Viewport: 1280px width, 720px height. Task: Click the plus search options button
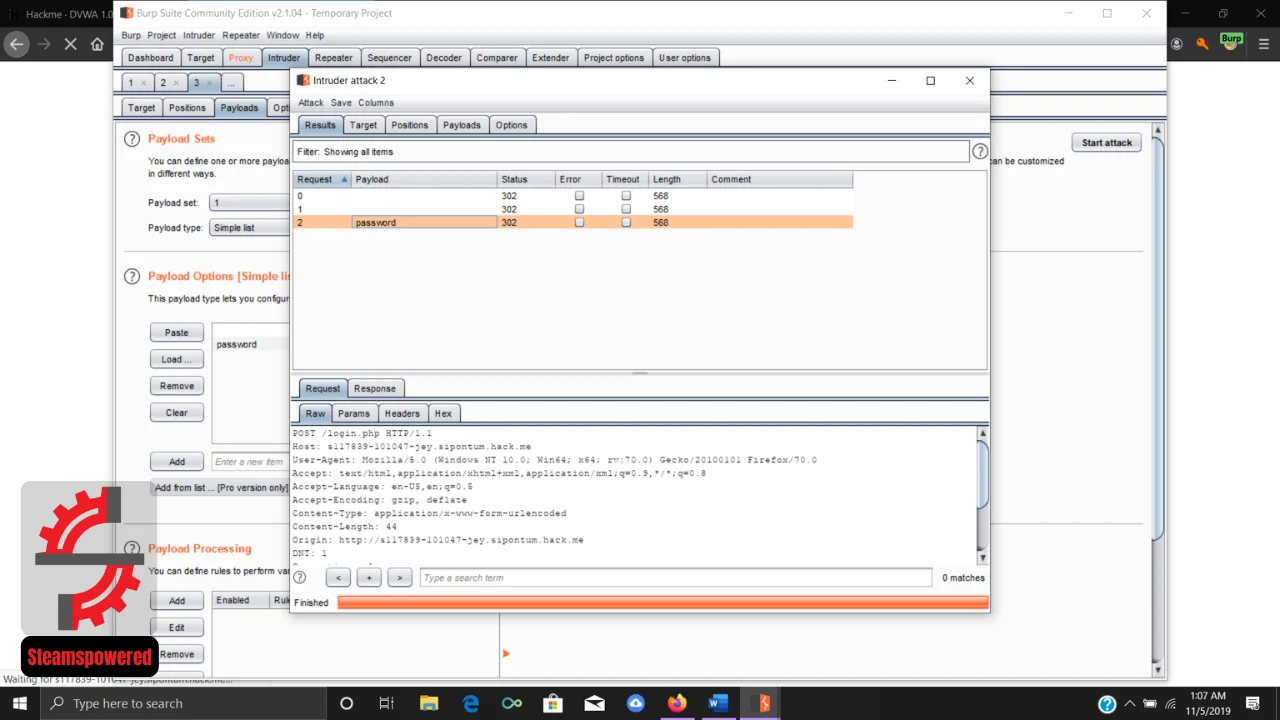pos(369,578)
